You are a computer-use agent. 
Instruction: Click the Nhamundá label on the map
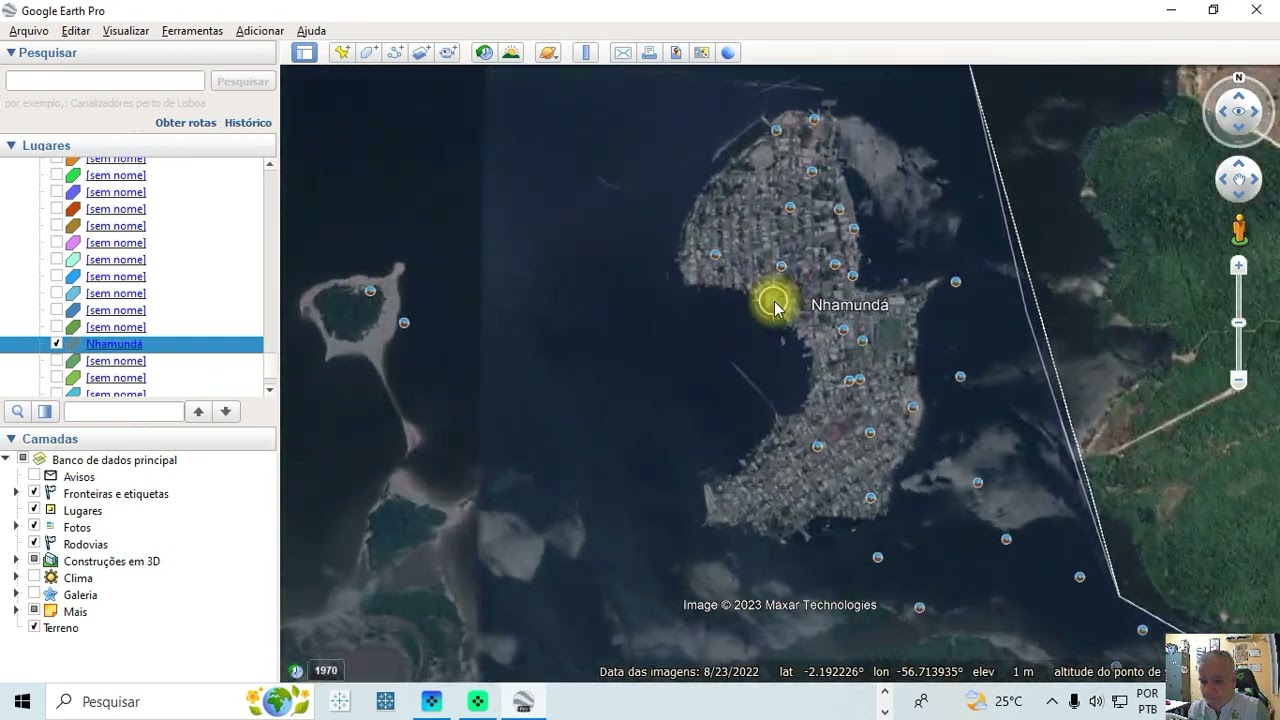click(x=849, y=305)
